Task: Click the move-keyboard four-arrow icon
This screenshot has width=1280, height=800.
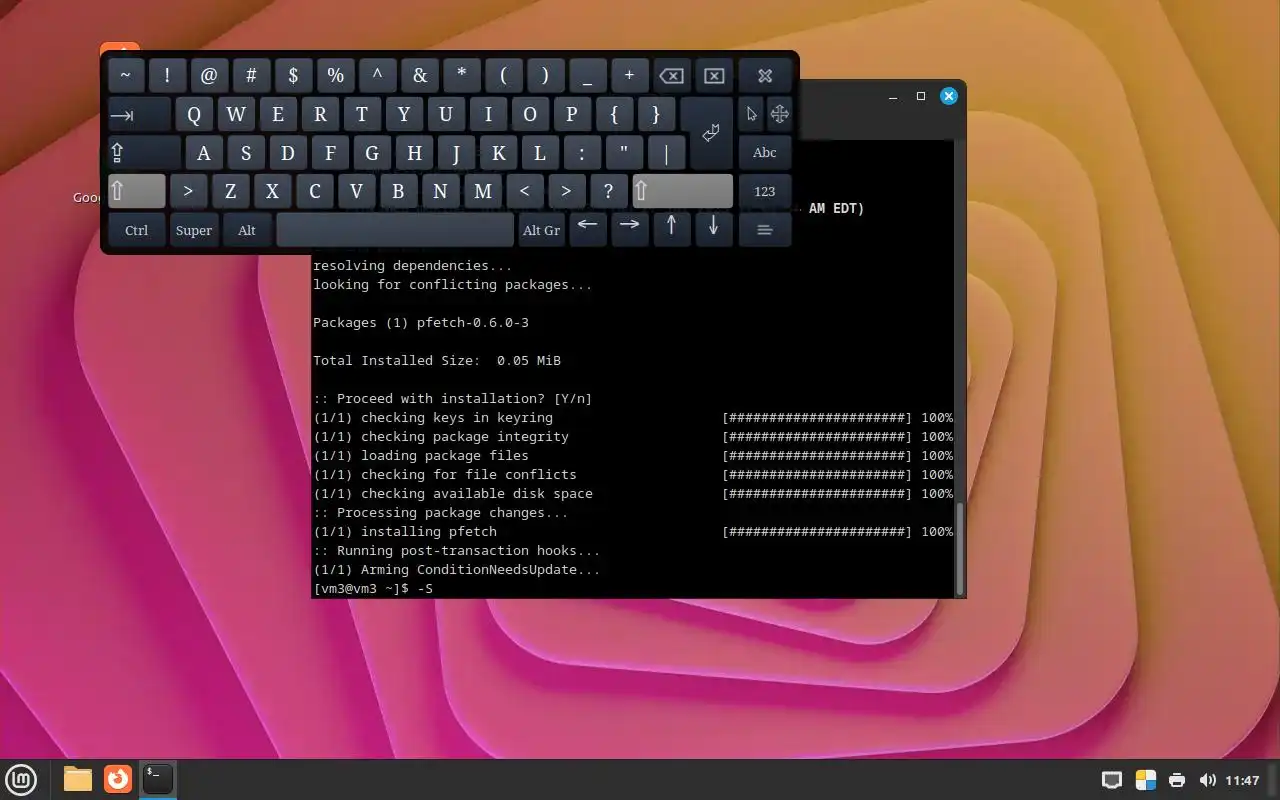Action: click(779, 114)
